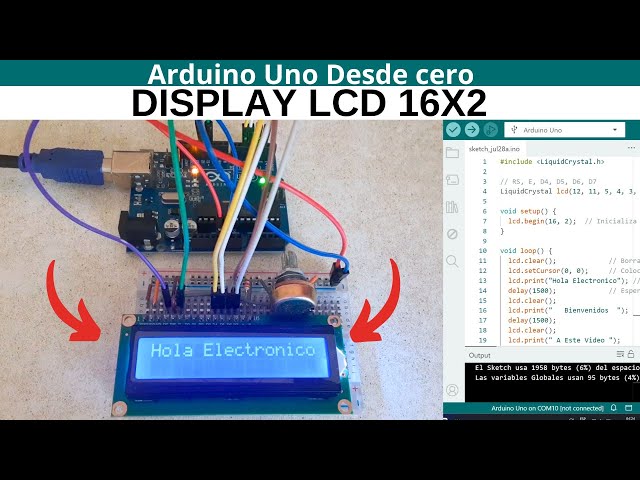This screenshot has height=480, width=640.
Task: Open the Search magnifier in sidebar
Action: tap(452, 261)
